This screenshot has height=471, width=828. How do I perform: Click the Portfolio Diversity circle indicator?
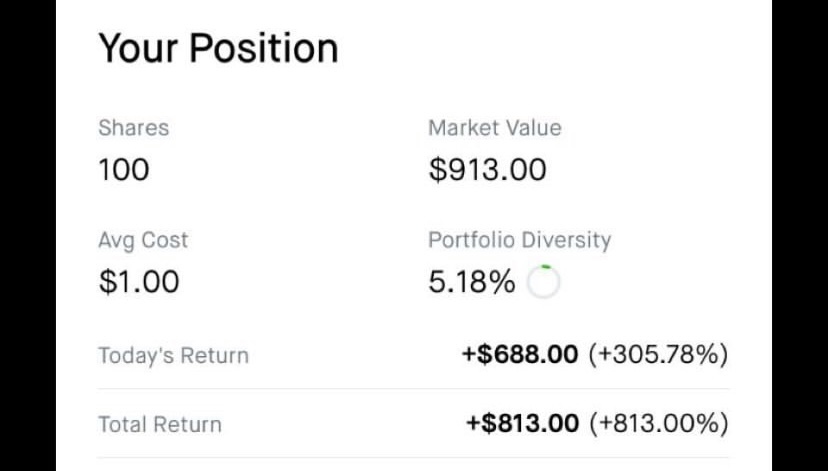[x=543, y=284]
